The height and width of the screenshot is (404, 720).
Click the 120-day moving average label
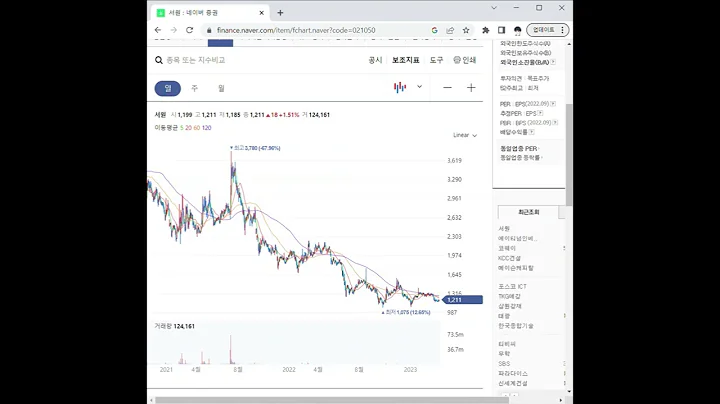(207, 128)
